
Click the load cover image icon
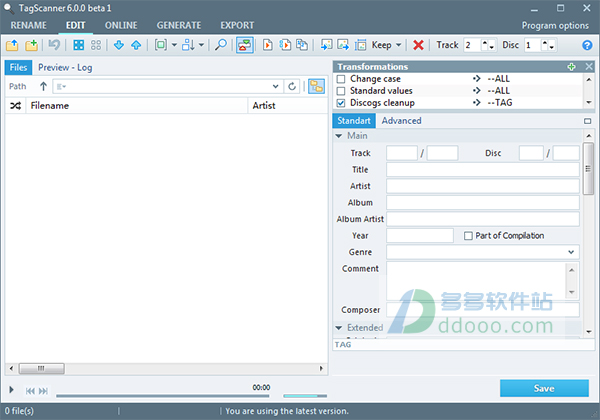click(326, 45)
